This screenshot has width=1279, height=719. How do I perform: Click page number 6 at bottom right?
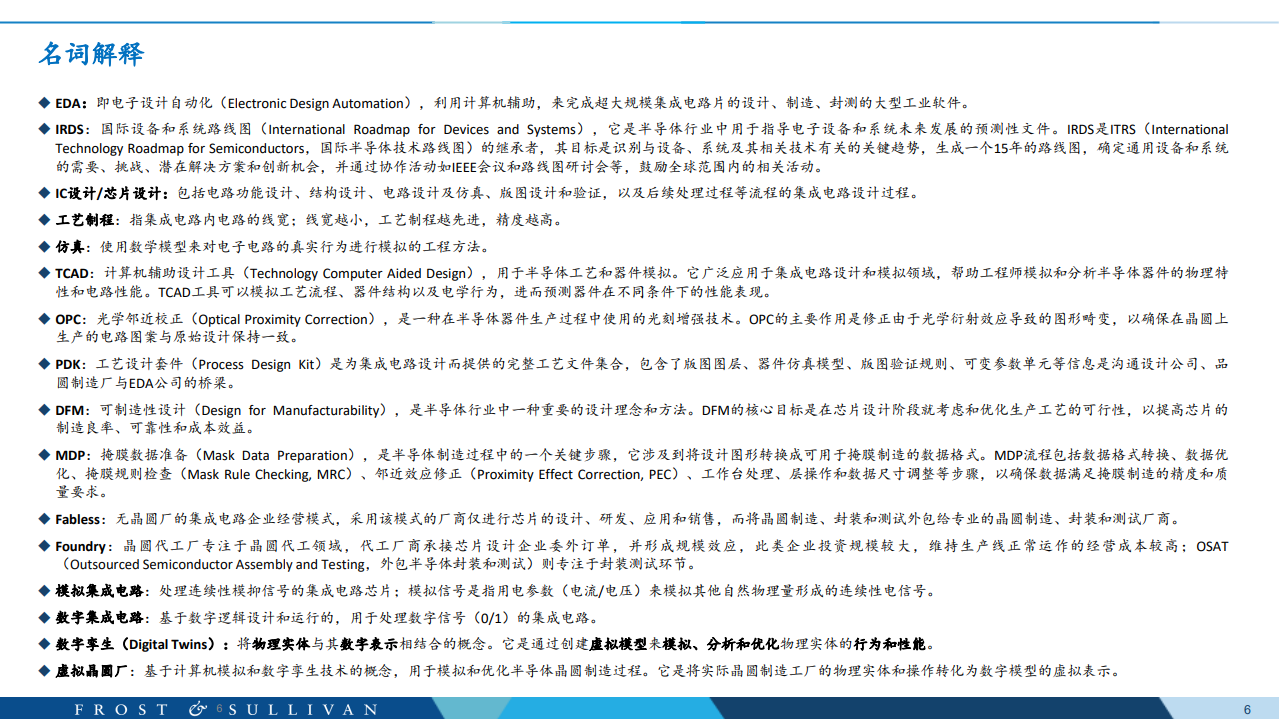tap(1249, 707)
